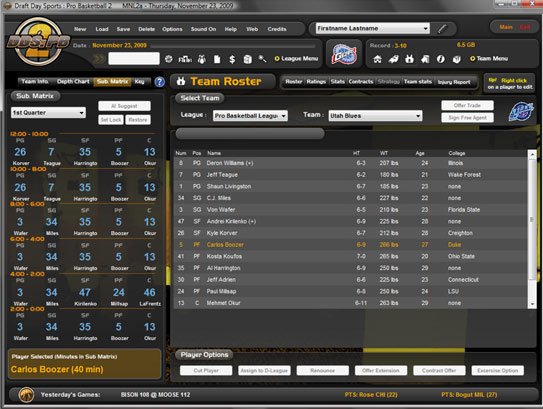Open the basketball league icon
This screenshot has height=409, width=543.
tap(169, 59)
